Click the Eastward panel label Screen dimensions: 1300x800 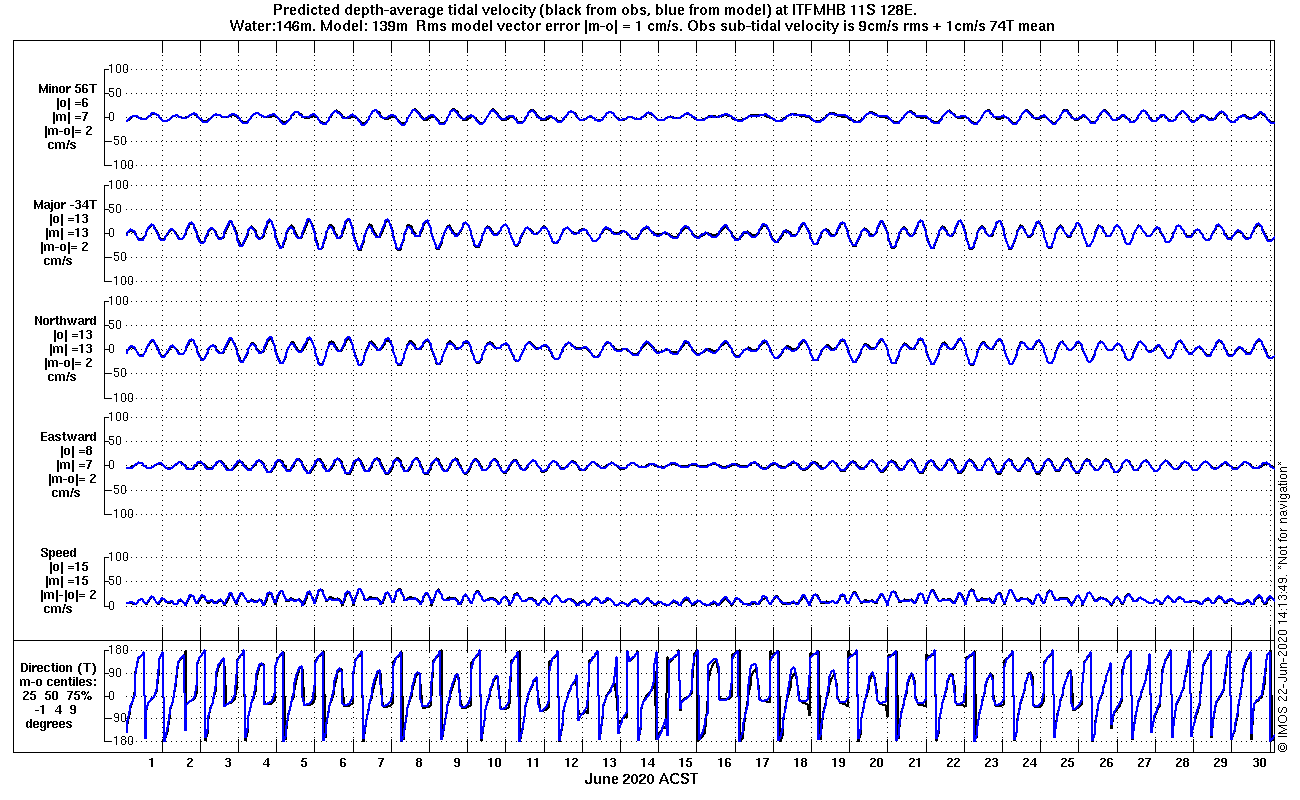(x=69, y=437)
